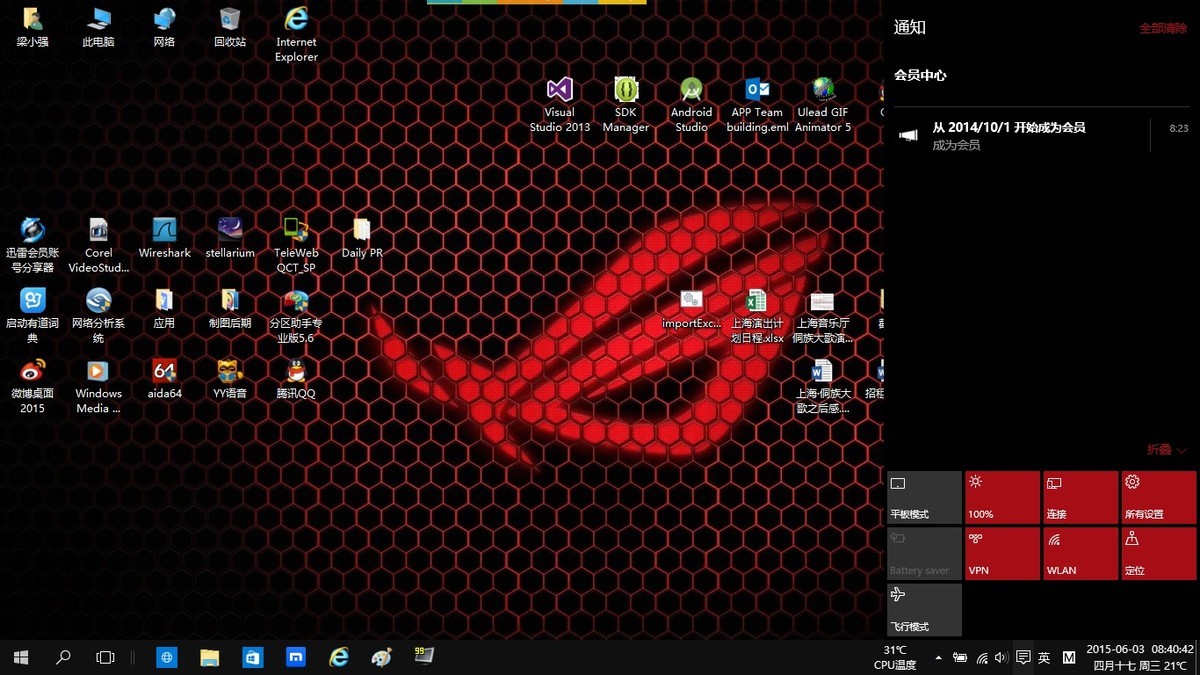Open the 制图后期 folder icon

[230, 308]
